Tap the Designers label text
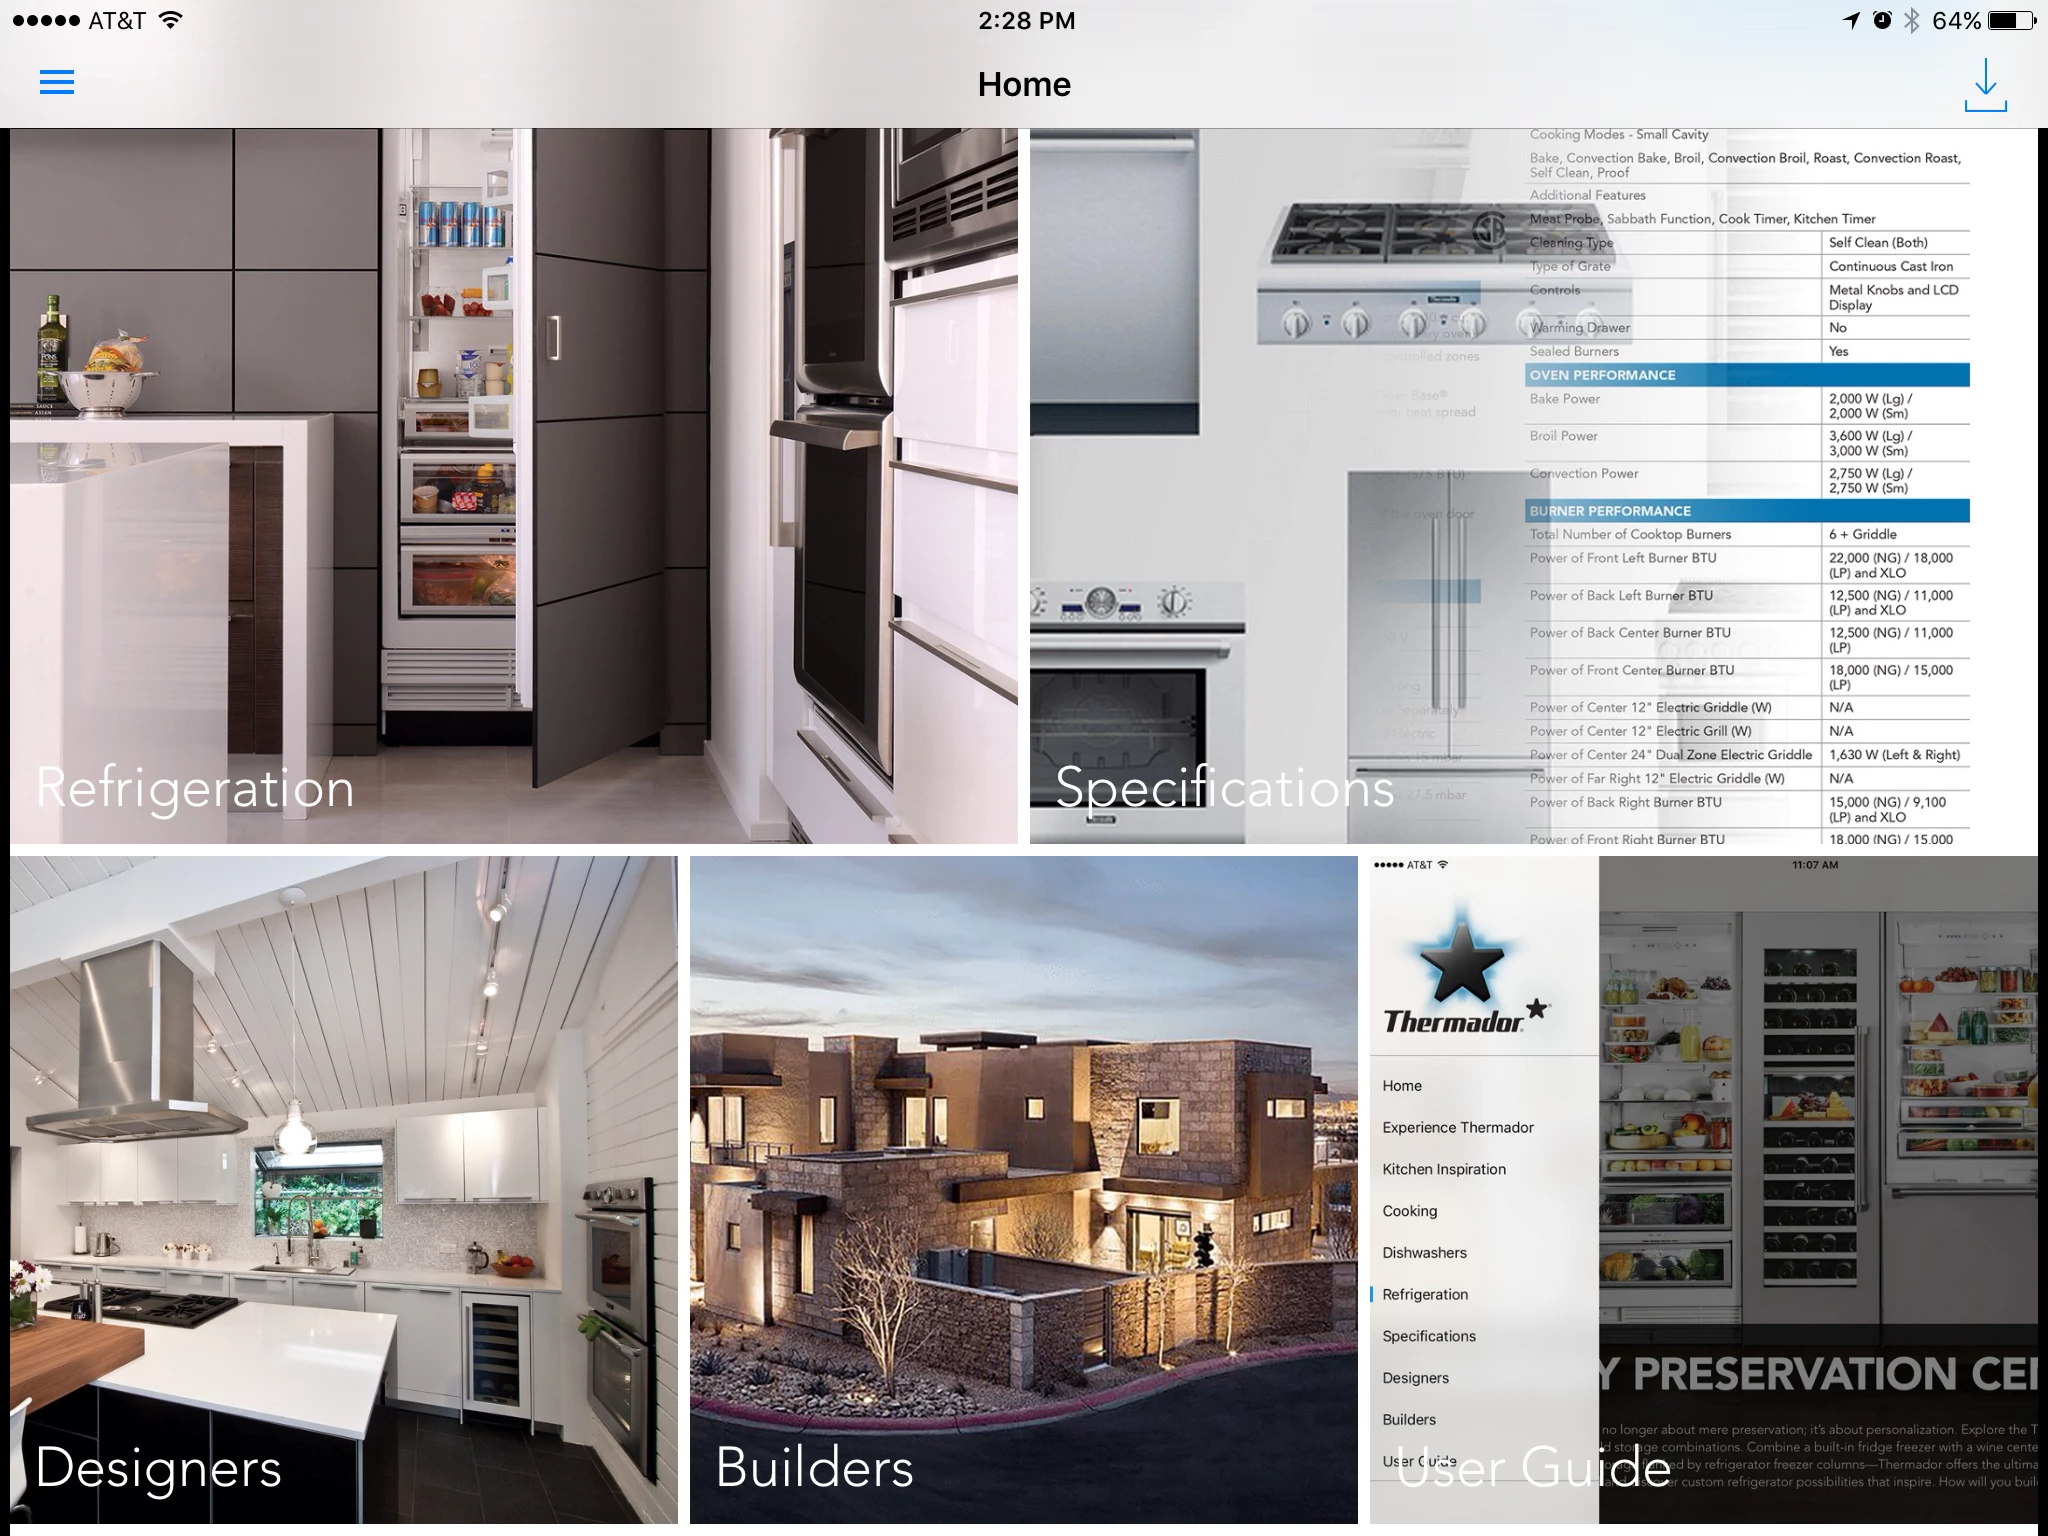The height and width of the screenshot is (1536, 2048). pos(158,1467)
